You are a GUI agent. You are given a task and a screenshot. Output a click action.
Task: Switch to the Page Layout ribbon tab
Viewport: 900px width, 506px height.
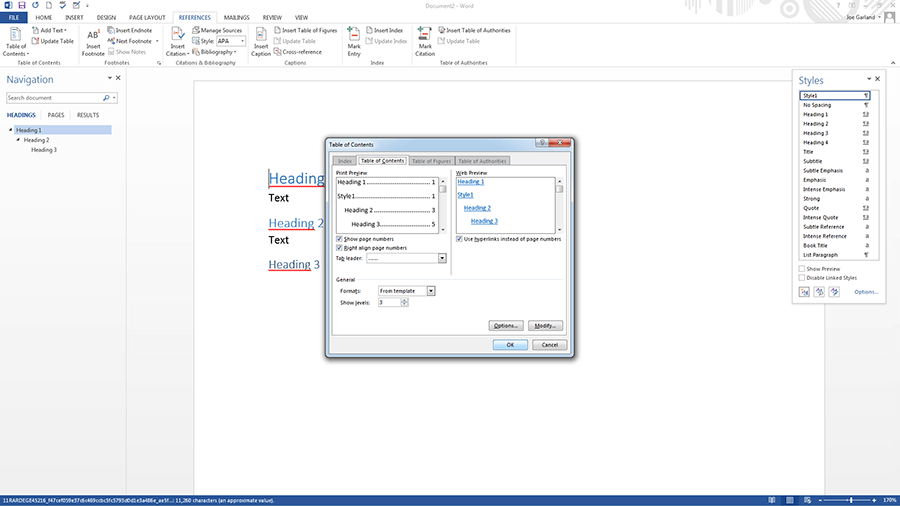pos(146,17)
